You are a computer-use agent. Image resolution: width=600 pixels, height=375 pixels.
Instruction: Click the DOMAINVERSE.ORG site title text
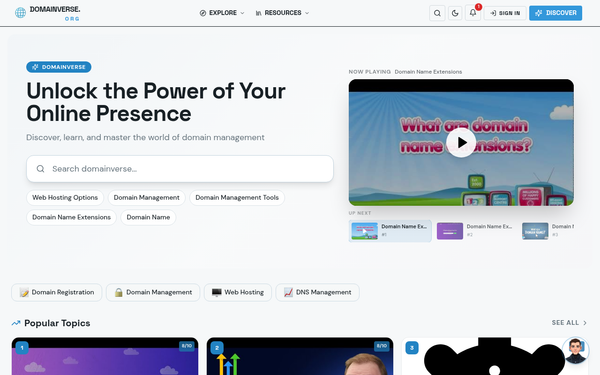[55, 13]
